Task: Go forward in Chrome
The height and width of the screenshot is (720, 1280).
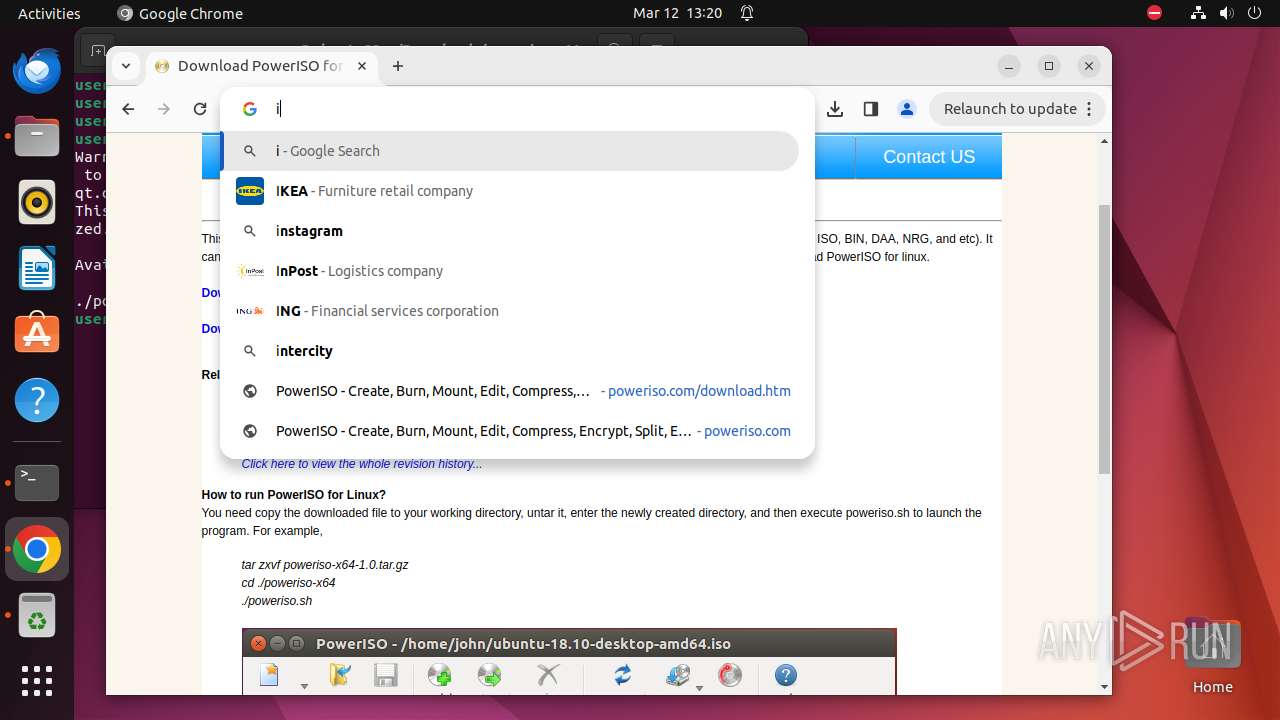Action: point(164,109)
